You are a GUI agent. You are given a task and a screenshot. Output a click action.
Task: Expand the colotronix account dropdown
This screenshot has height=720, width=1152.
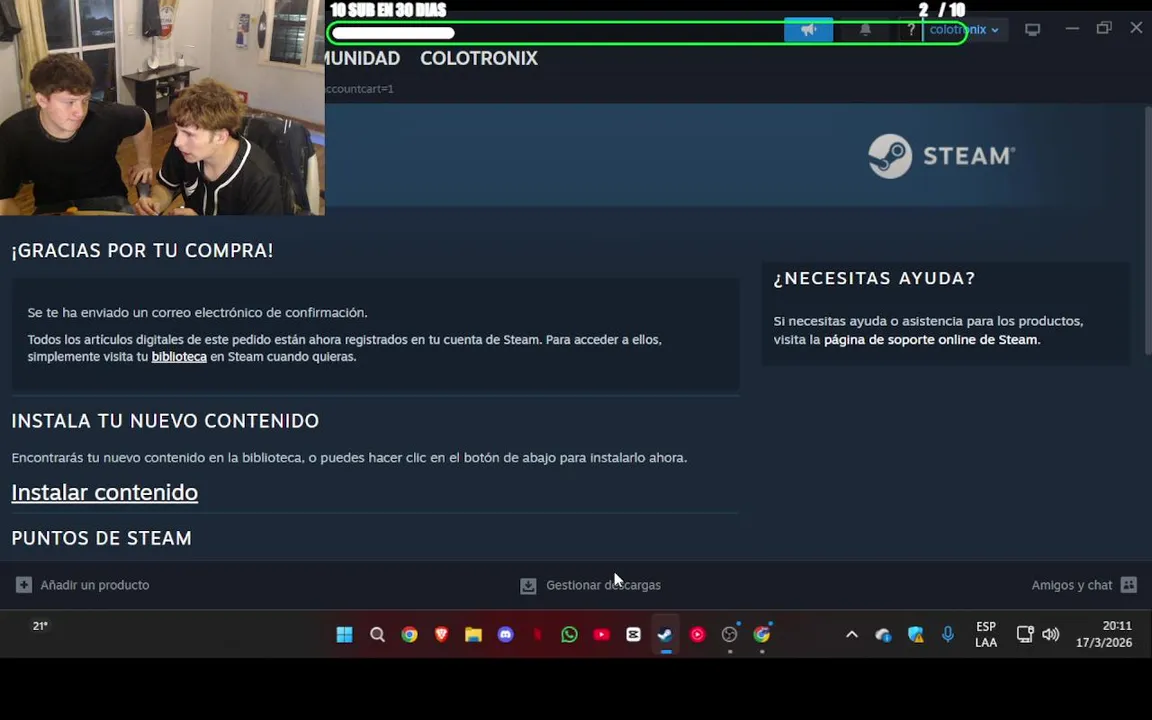[x=965, y=29]
